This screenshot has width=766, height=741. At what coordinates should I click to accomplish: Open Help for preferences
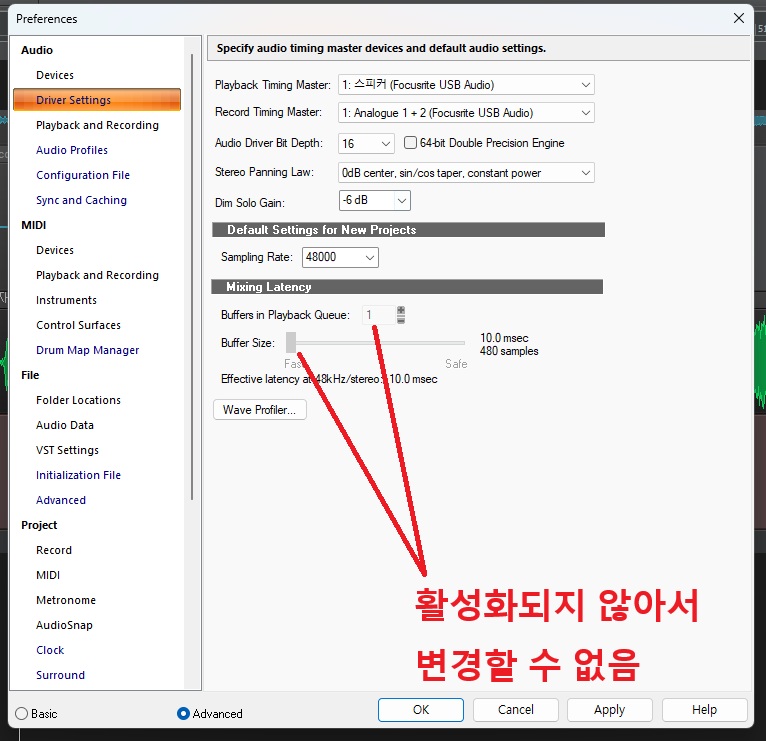click(x=704, y=710)
